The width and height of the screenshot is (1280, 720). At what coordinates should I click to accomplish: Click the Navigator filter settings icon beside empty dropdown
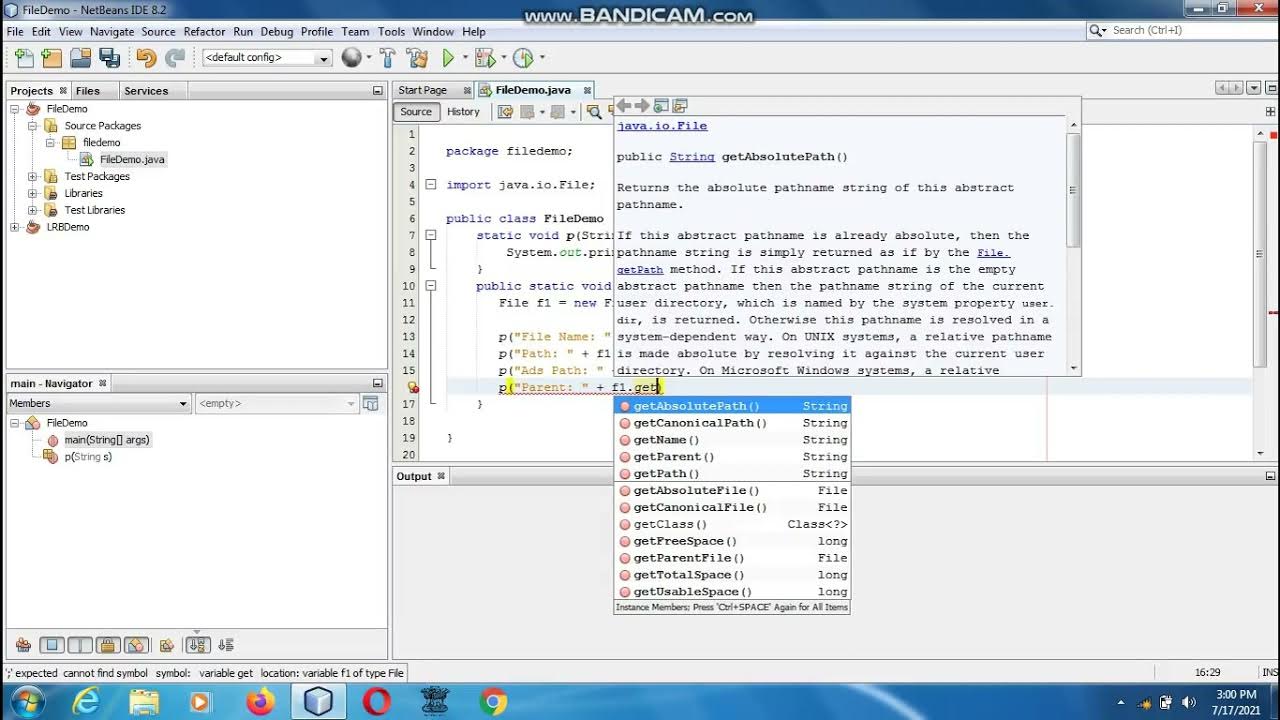click(x=371, y=404)
